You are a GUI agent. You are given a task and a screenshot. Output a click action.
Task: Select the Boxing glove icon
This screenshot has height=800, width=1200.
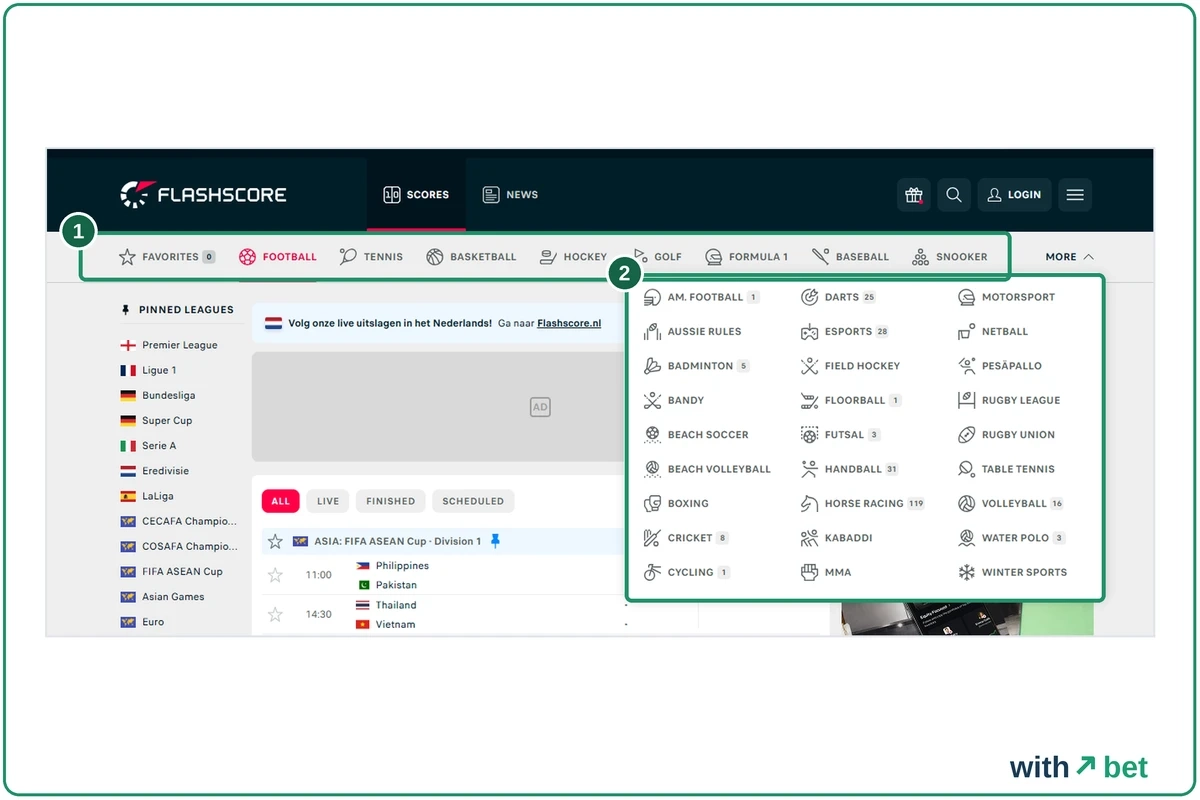pyautogui.click(x=652, y=504)
